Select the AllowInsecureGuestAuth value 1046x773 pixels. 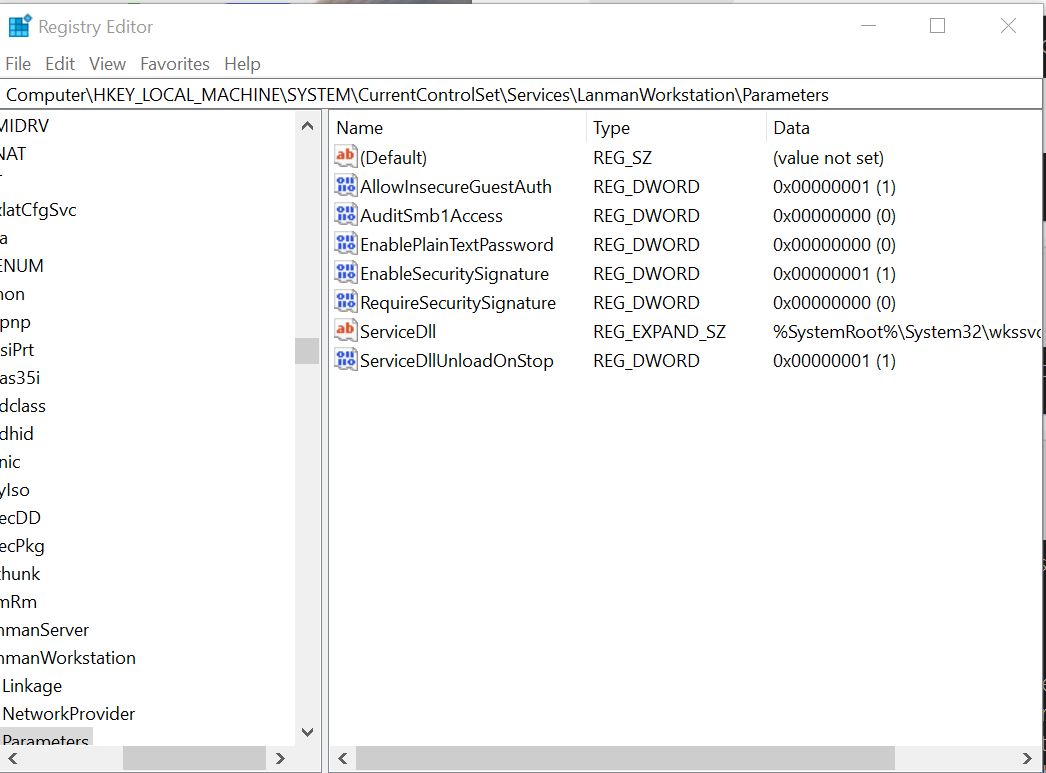tap(456, 187)
